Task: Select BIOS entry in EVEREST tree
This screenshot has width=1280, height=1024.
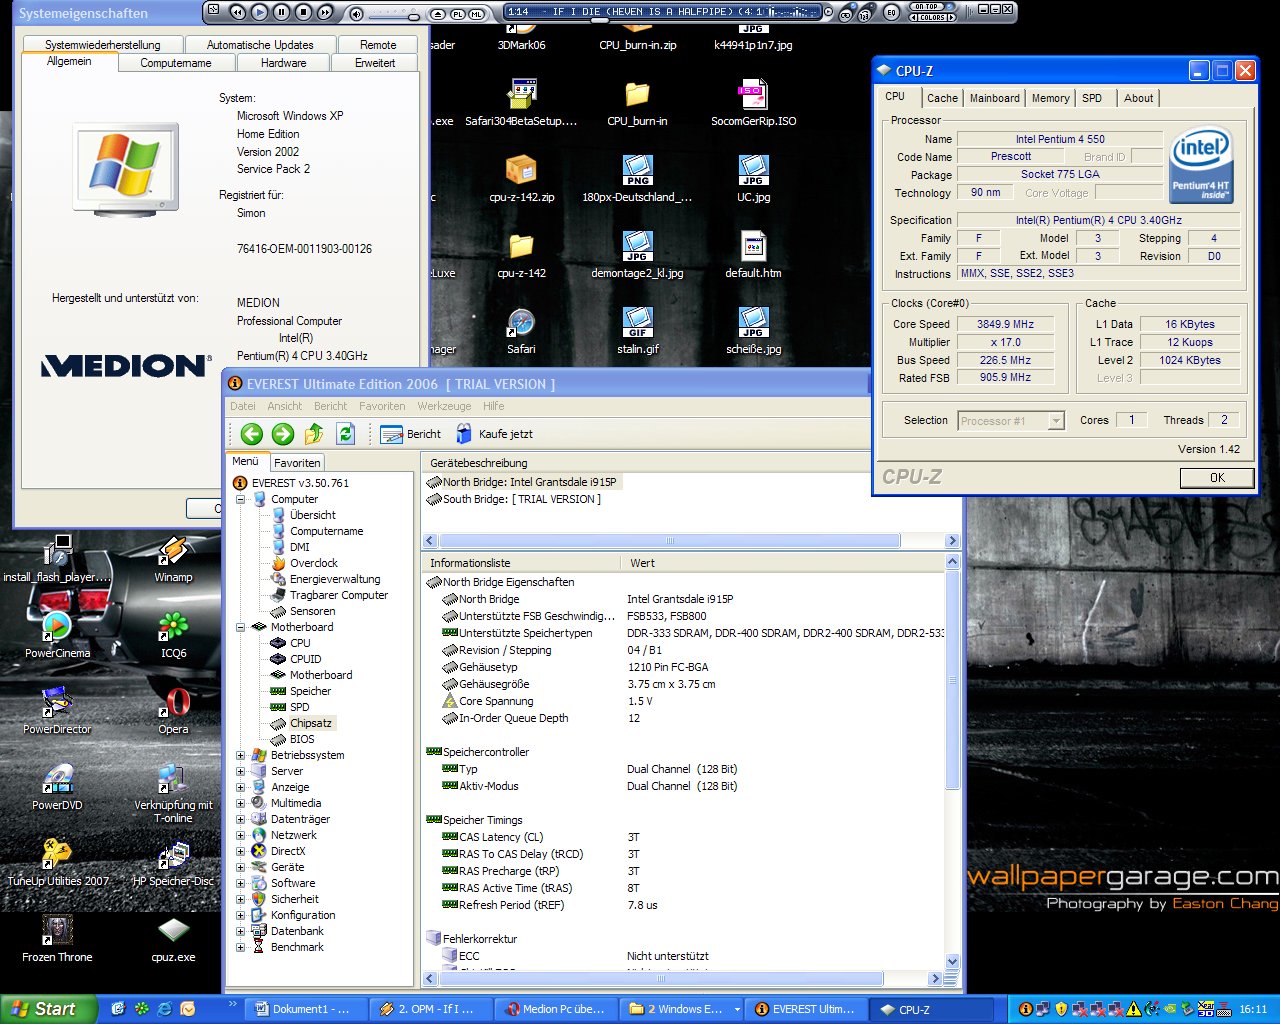Action: point(293,739)
